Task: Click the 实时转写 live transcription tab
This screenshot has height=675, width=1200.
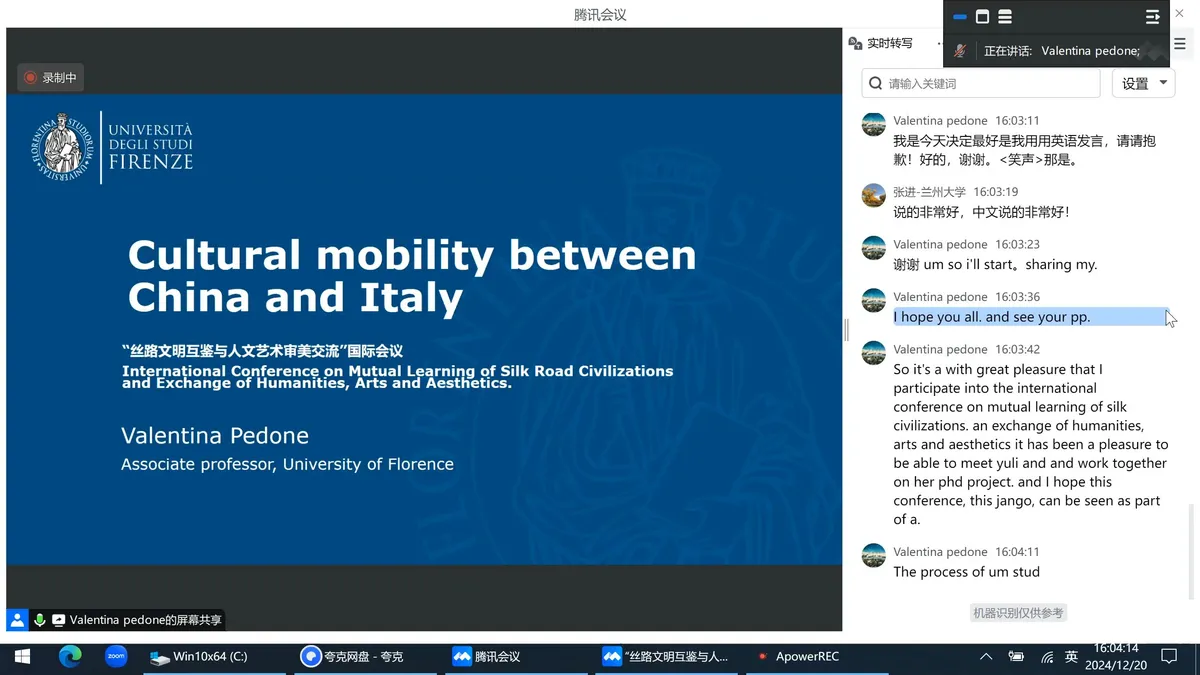Action: (881, 43)
